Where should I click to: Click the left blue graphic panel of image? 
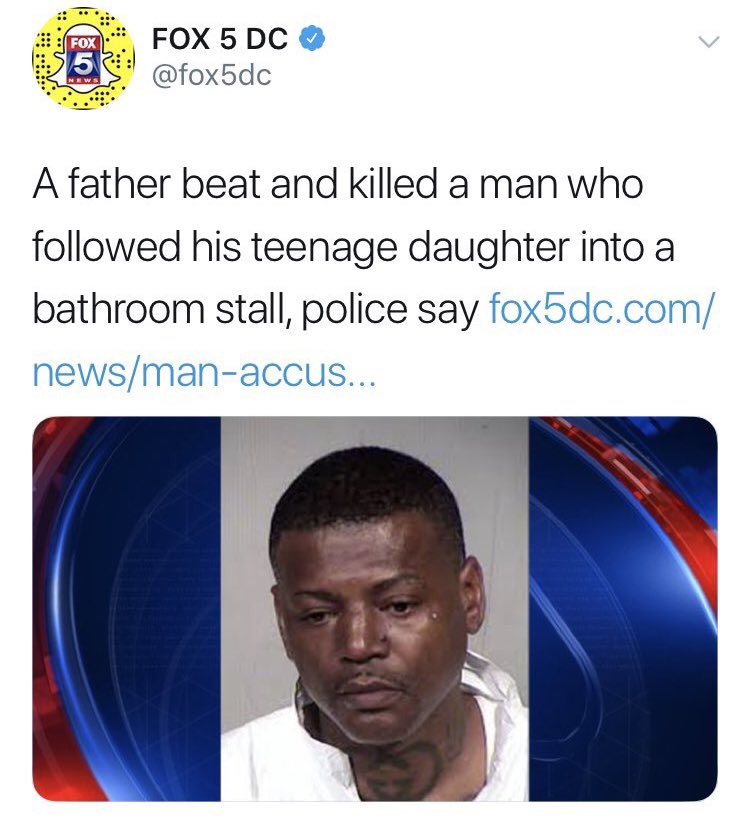(x=127, y=609)
